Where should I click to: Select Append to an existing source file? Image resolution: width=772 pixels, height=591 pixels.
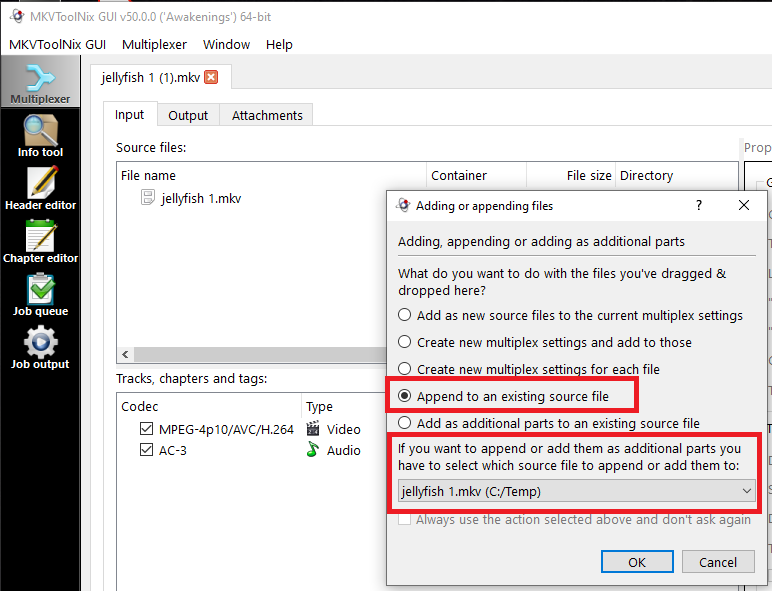click(x=405, y=395)
